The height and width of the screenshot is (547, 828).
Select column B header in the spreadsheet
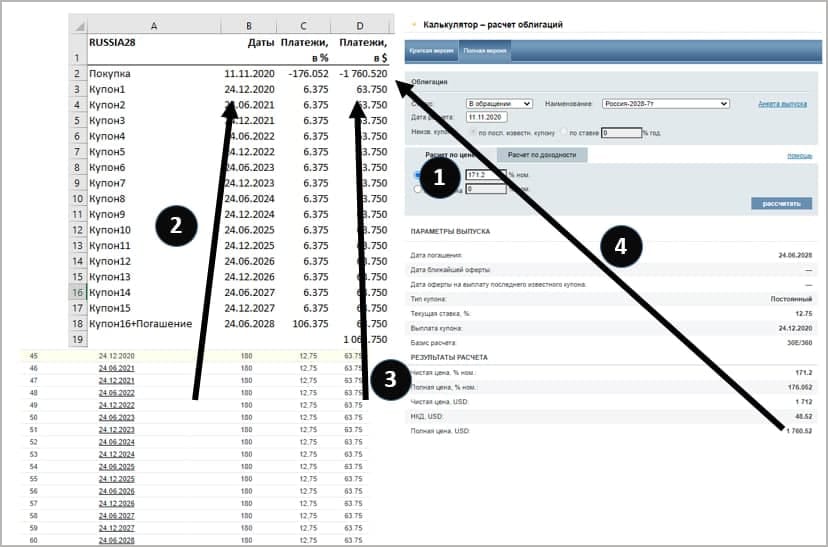pyautogui.click(x=248, y=24)
